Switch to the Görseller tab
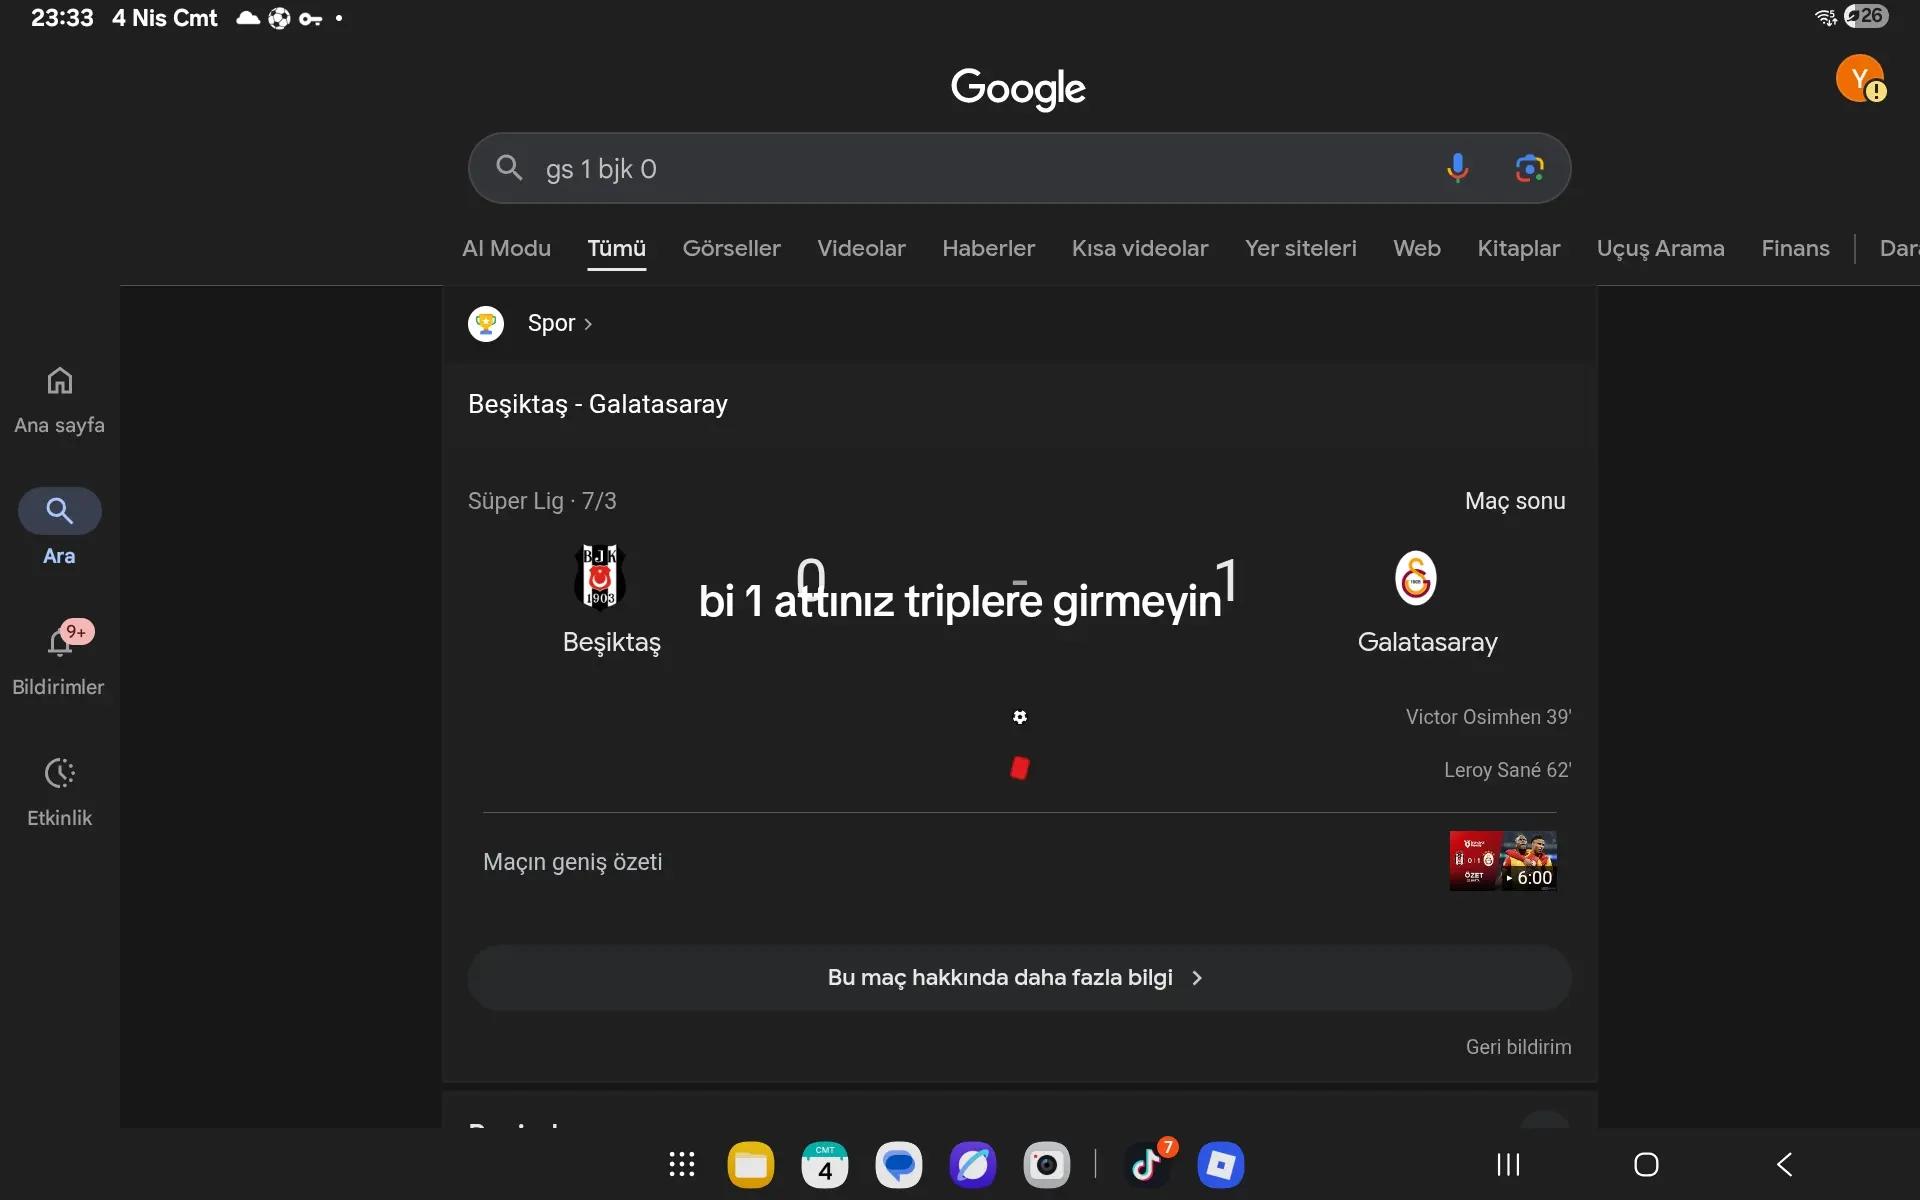Image resolution: width=1920 pixels, height=1200 pixels. [731, 248]
